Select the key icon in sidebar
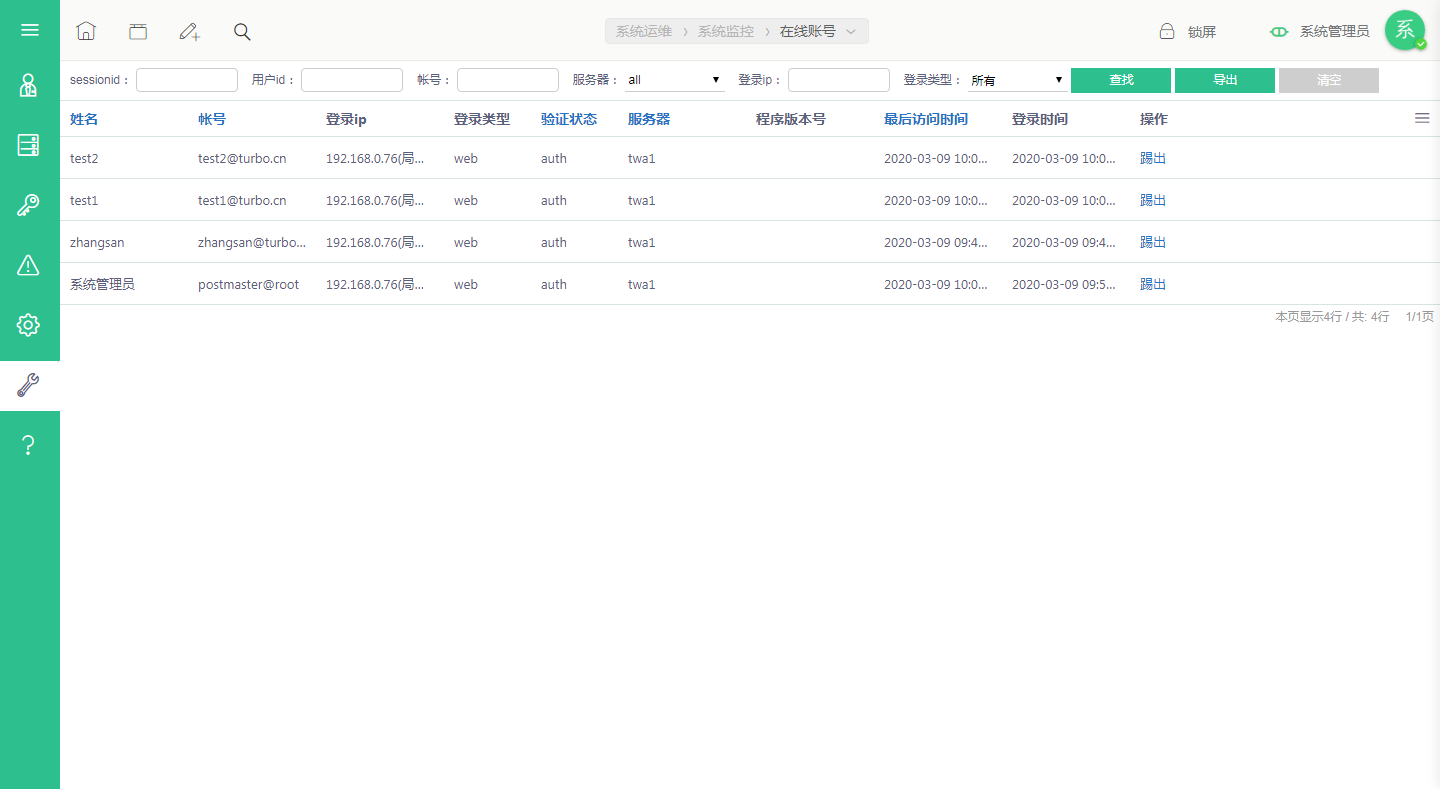Viewport: 1440px width, 789px height. pyautogui.click(x=29, y=206)
